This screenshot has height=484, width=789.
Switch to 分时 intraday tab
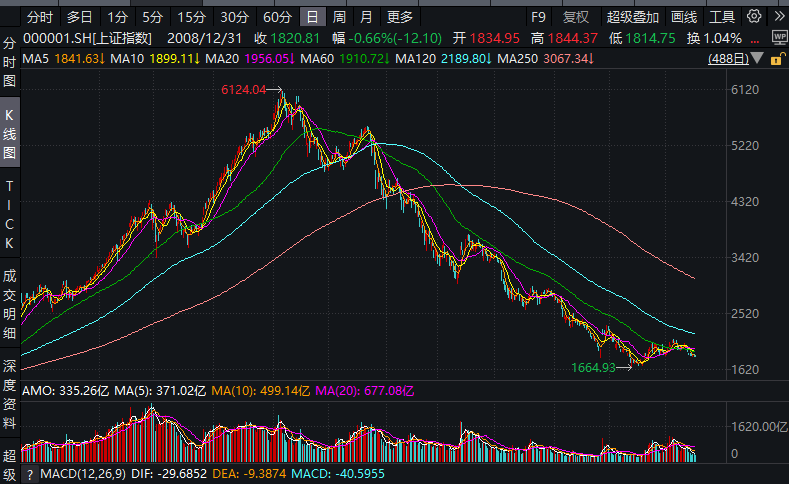[x=39, y=17]
